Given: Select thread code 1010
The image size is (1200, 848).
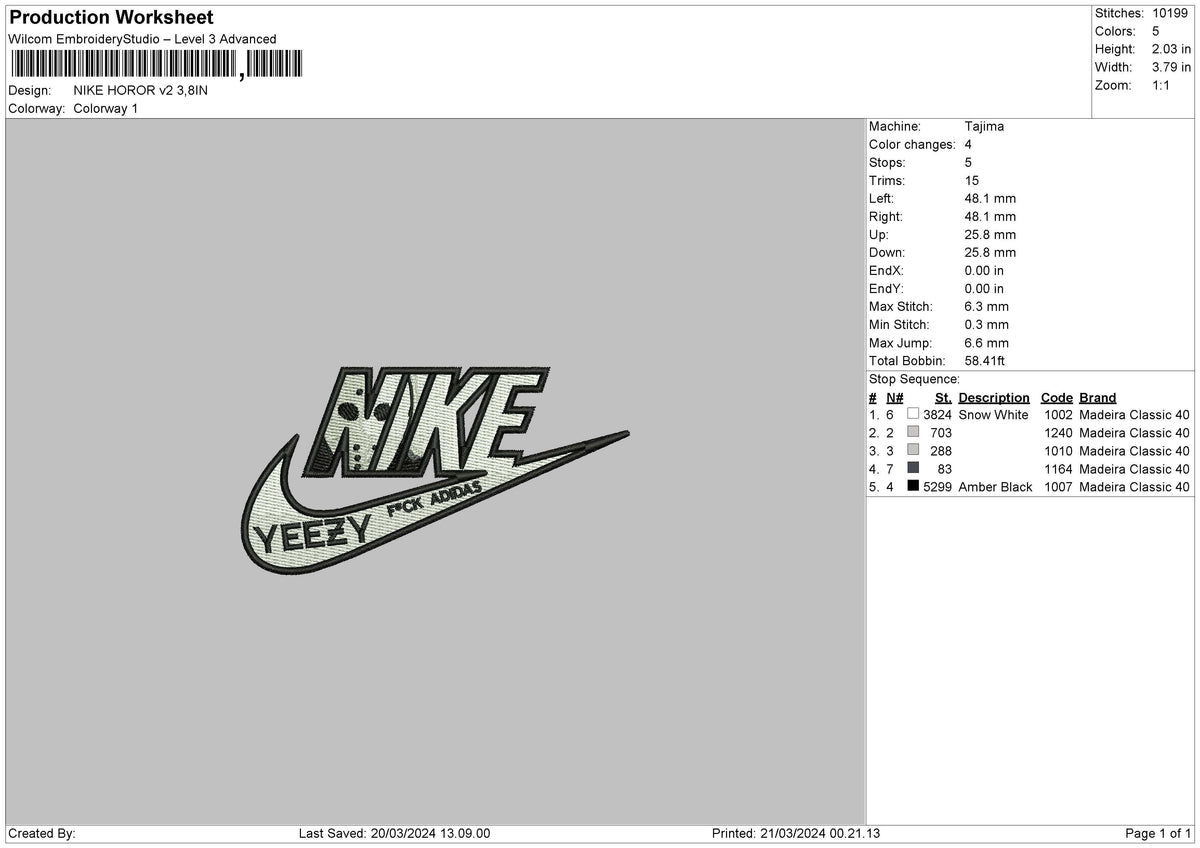Looking at the screenshot, I should click(1058, 450).
